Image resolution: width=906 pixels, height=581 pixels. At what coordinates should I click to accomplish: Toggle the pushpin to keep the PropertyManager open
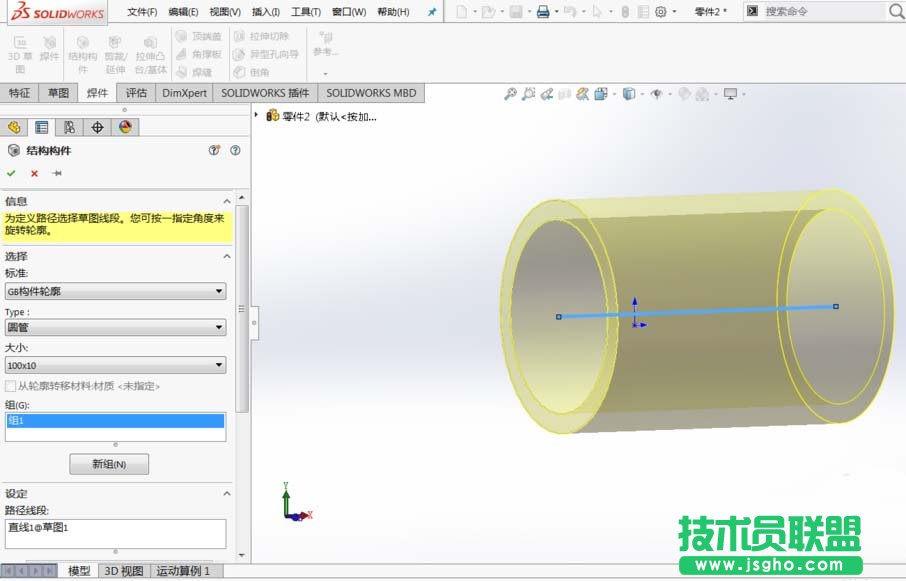tap(57, 172)
